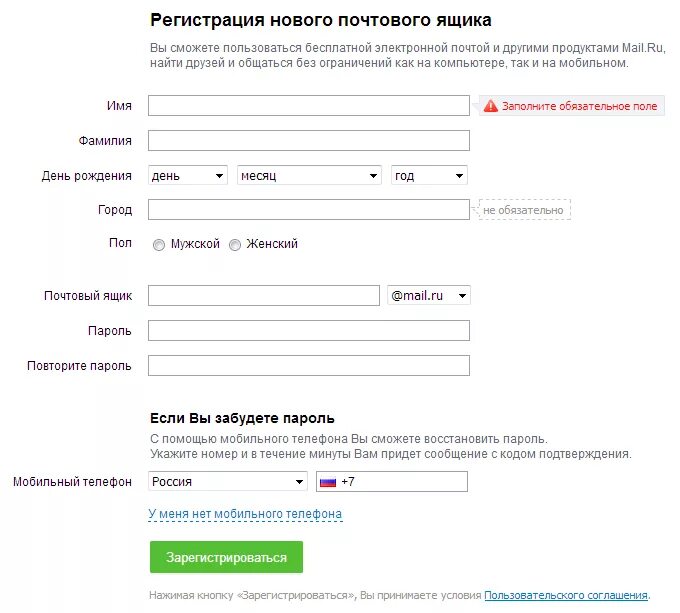The height and width of the screenshot is (613, 680).
Task: Click the red warning icon beside Имя
Action: (491, 106)
